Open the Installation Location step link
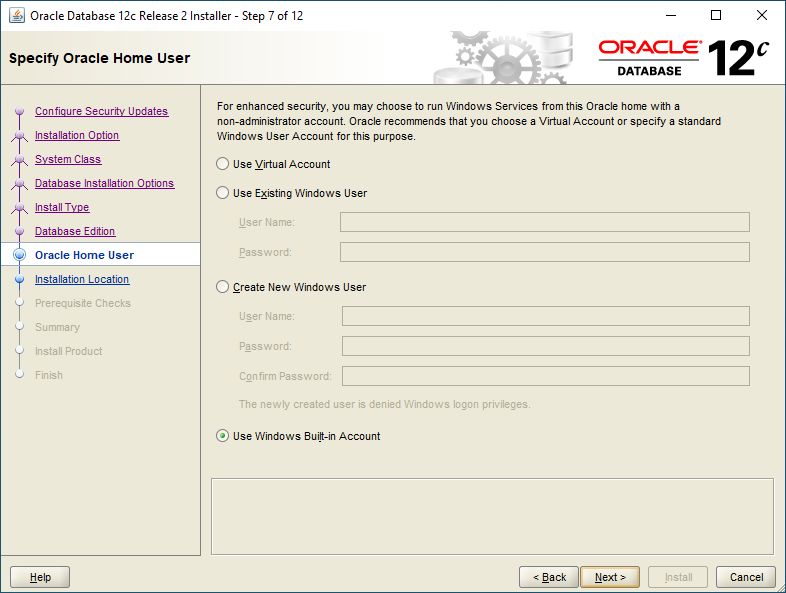Image resolution: width=786 pixels, height=593 pixels. [82, 279]
